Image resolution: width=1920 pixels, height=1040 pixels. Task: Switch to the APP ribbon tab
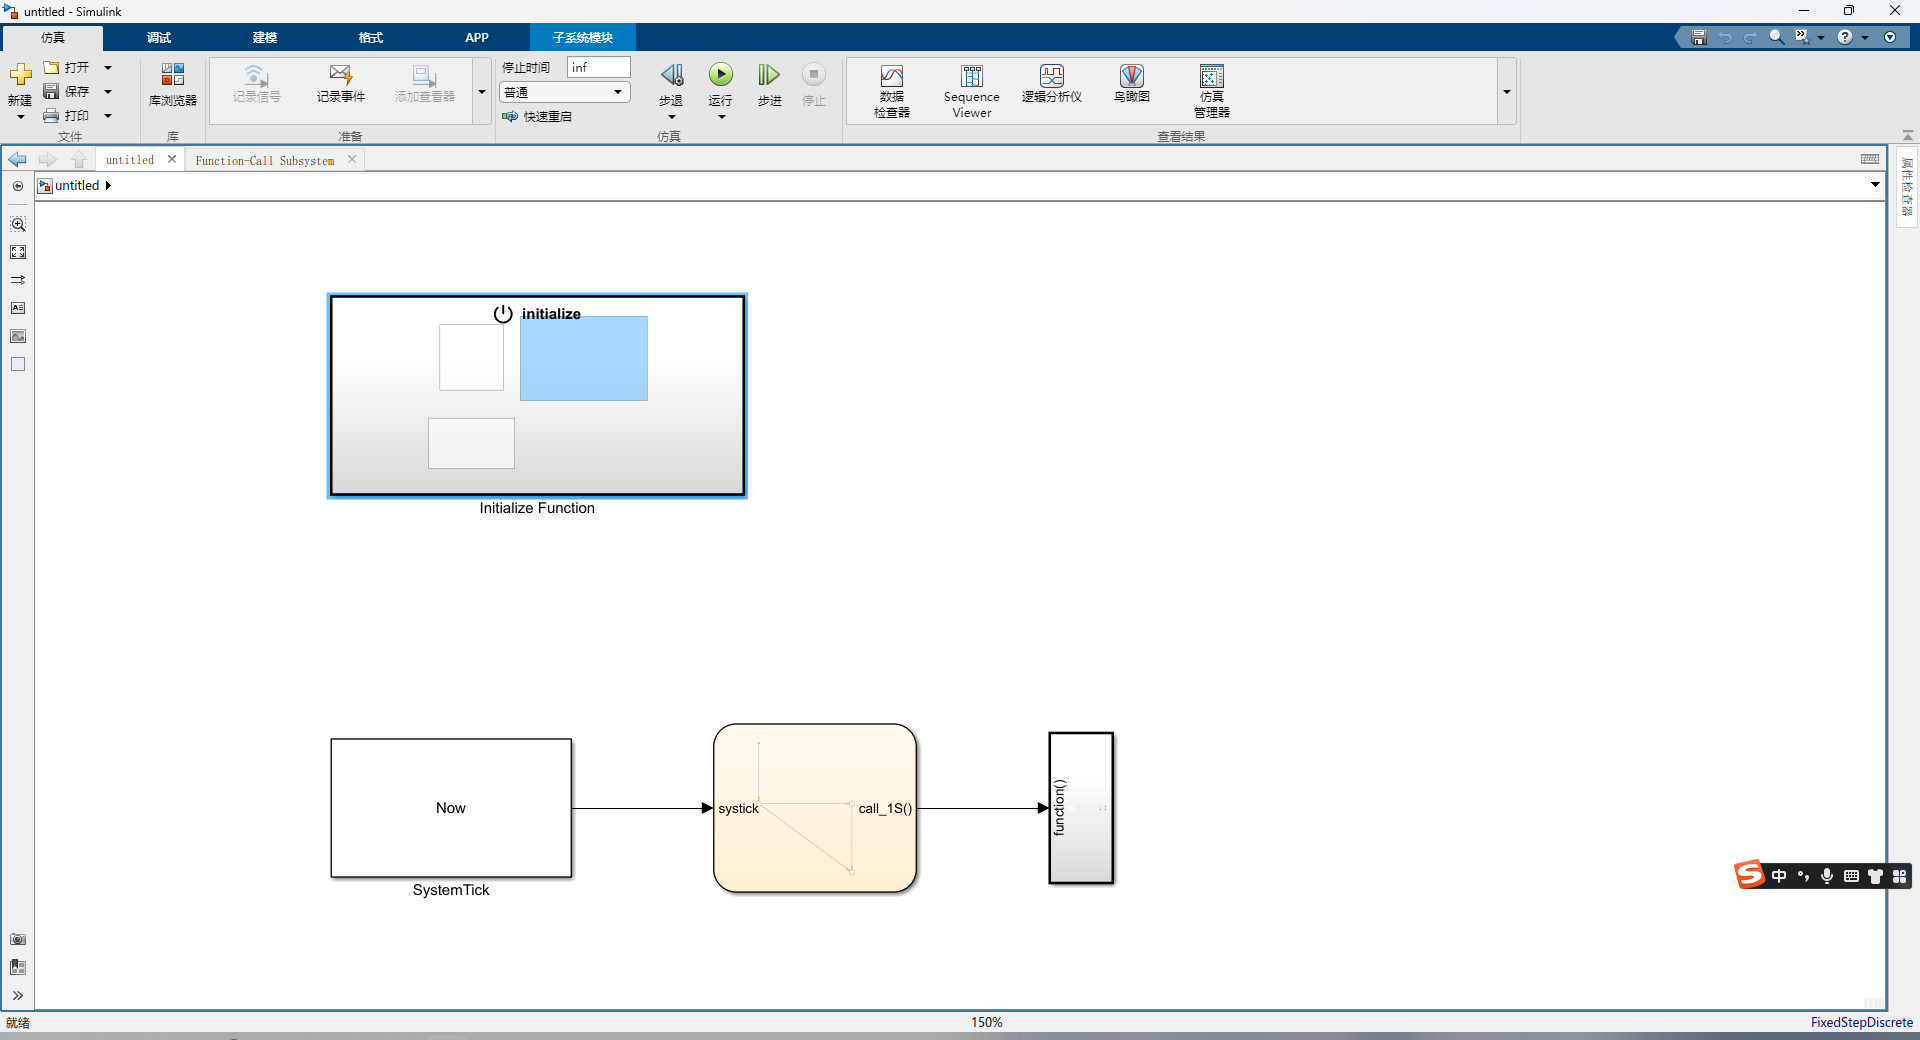click(x=477, y=38)
